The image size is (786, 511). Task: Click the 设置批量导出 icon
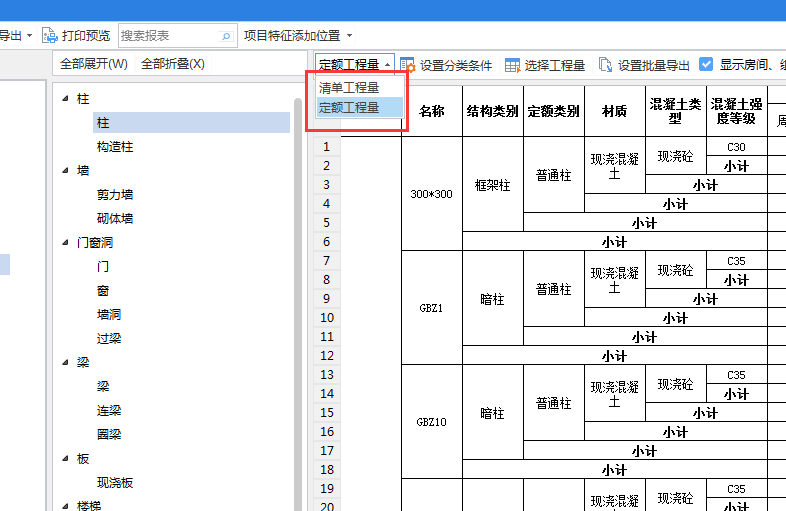pos(606,65)
